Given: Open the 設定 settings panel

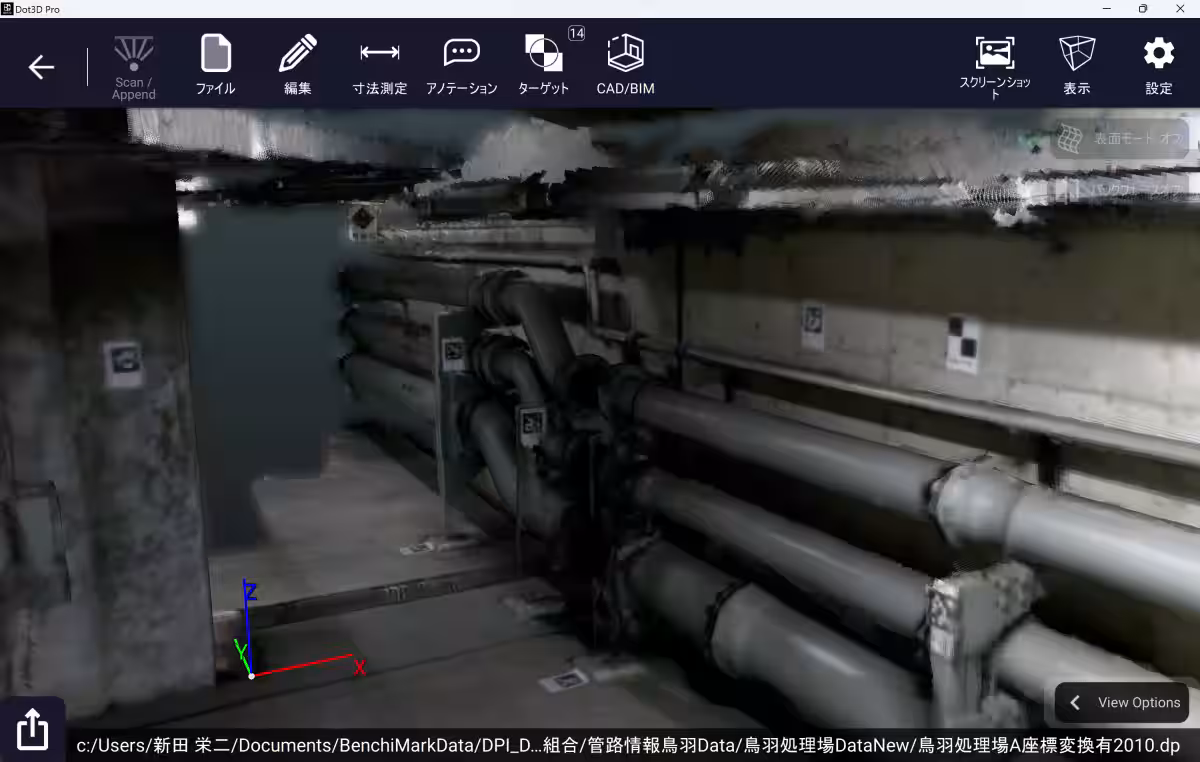Looking at the screenshot, I should [1158, 62].
